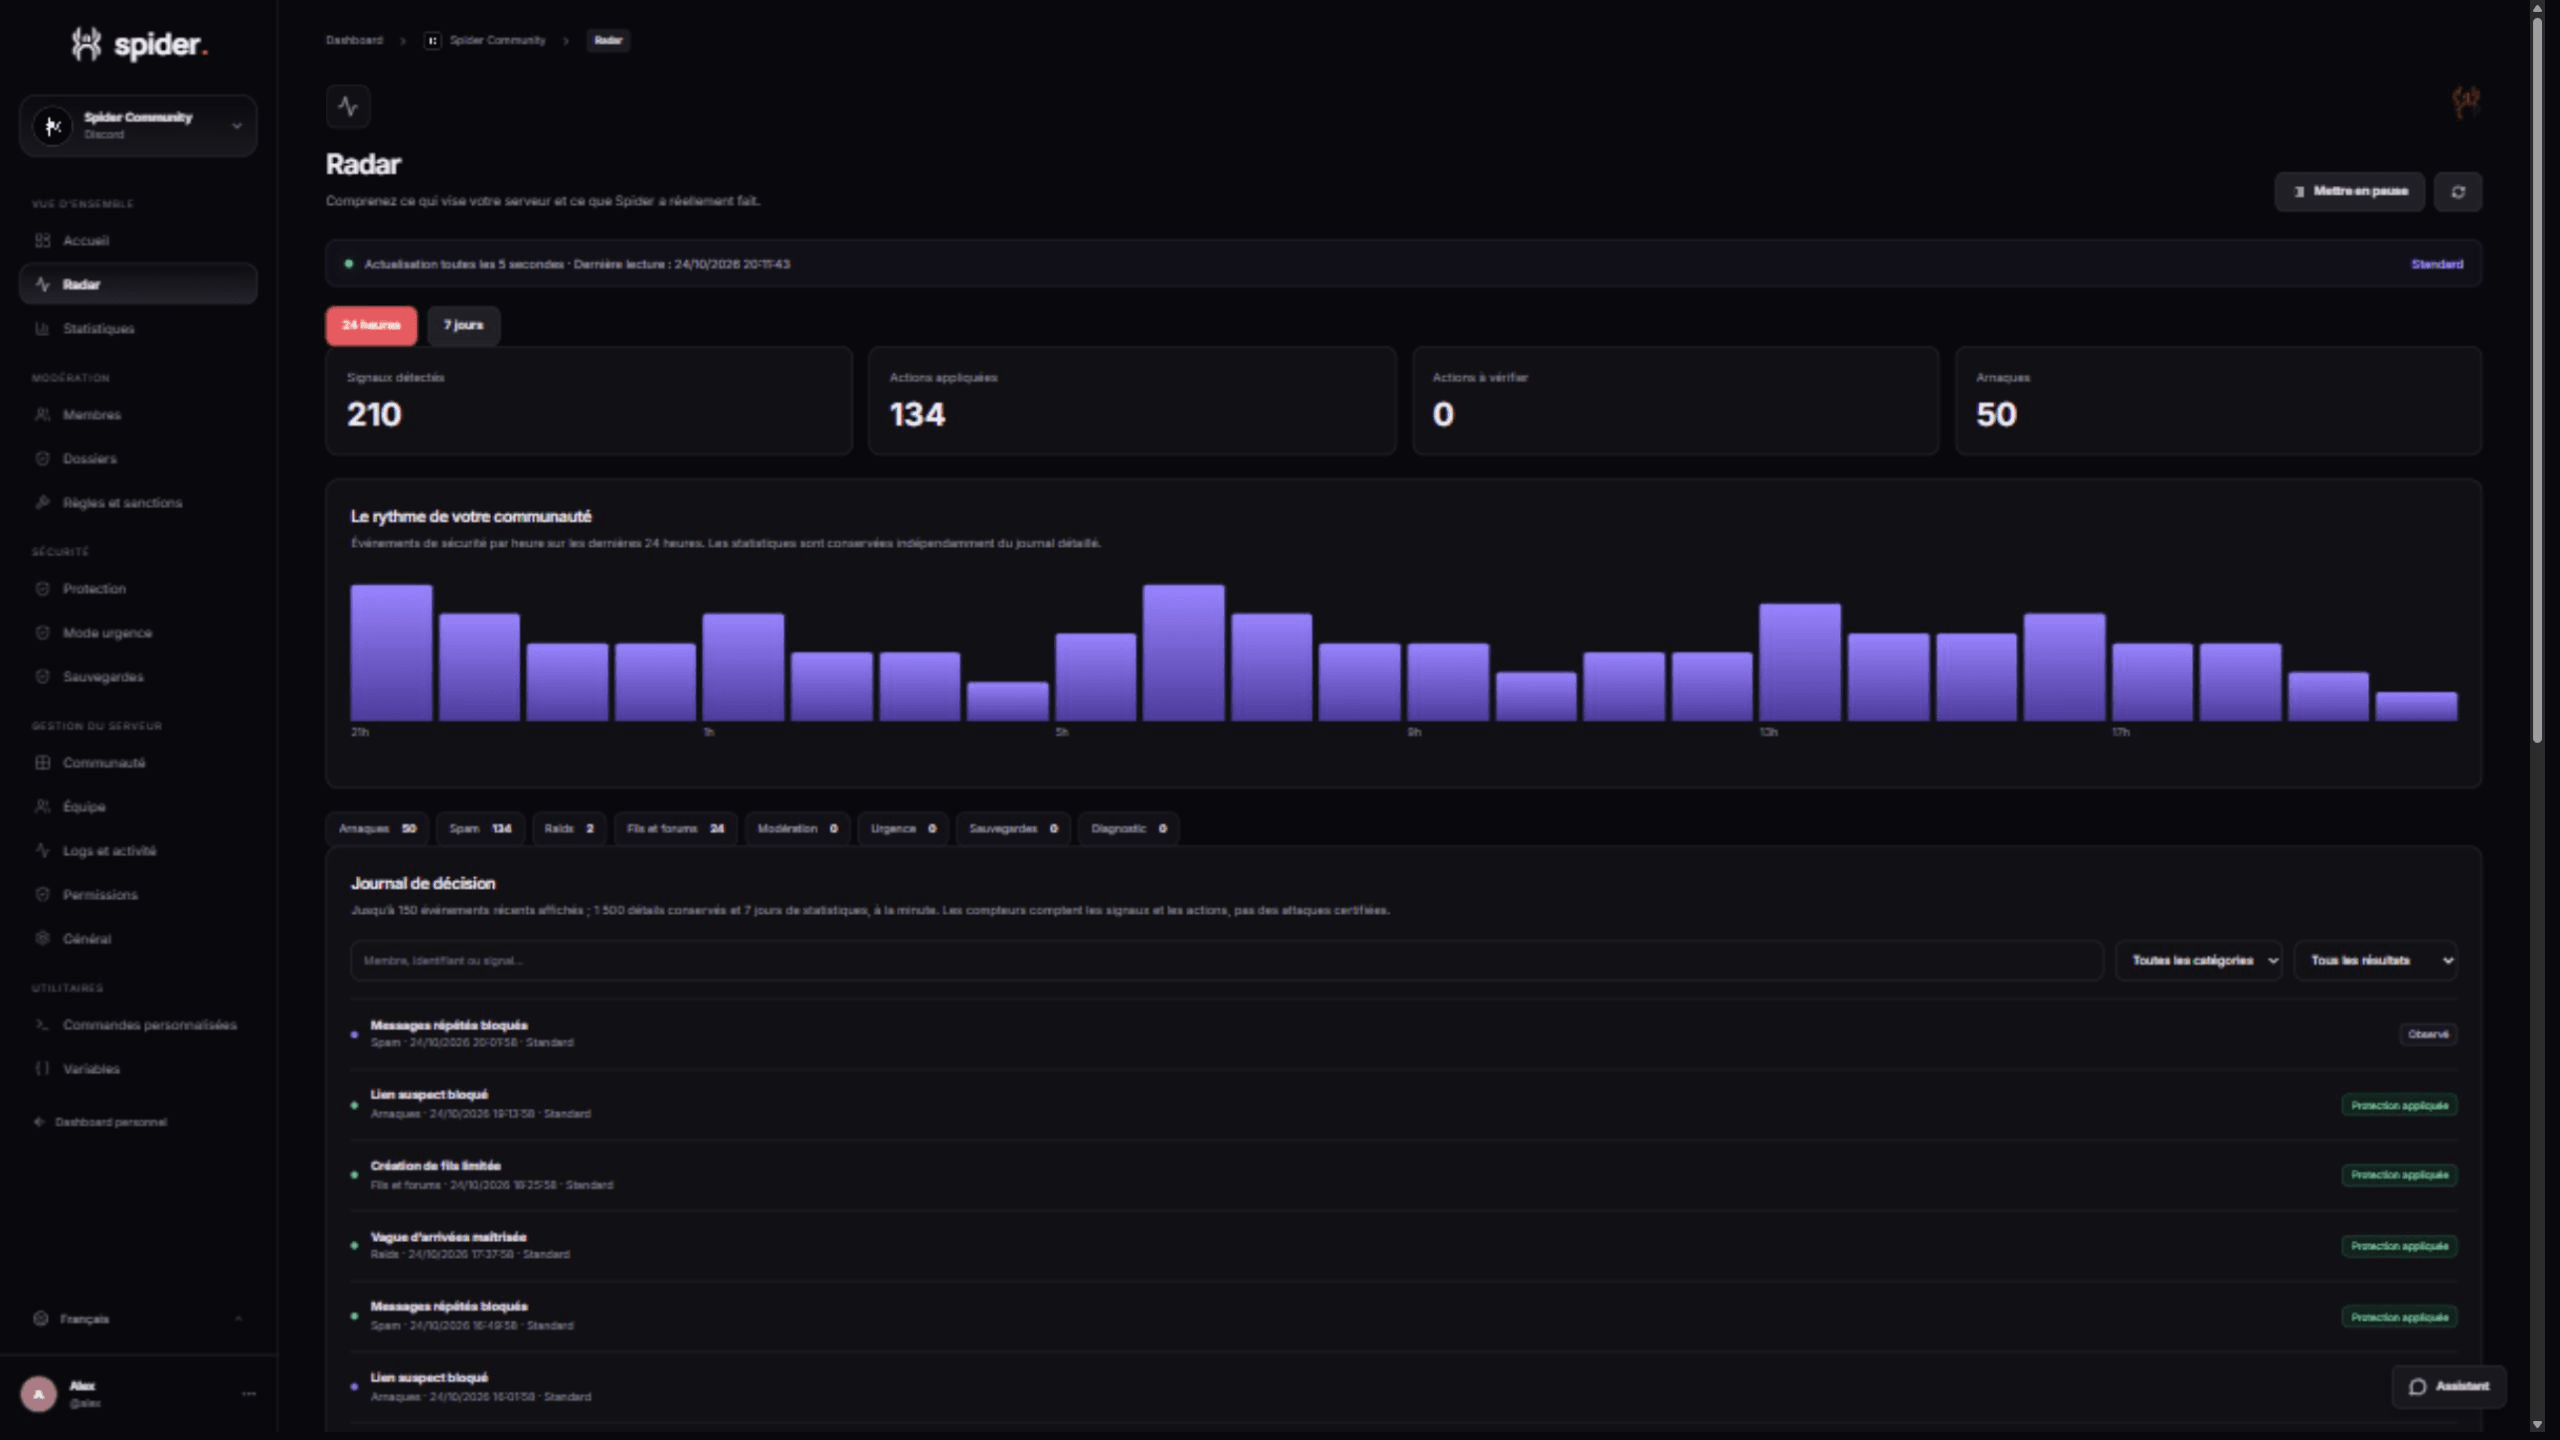Open Vague d'arrivées maîtrisée entry
Screen dimensions: 2560x1440
1403,1245
